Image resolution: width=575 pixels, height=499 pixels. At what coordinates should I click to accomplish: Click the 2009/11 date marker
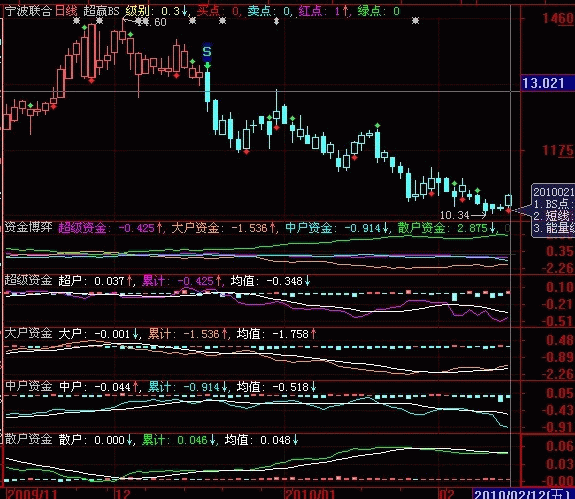point(32,494)
